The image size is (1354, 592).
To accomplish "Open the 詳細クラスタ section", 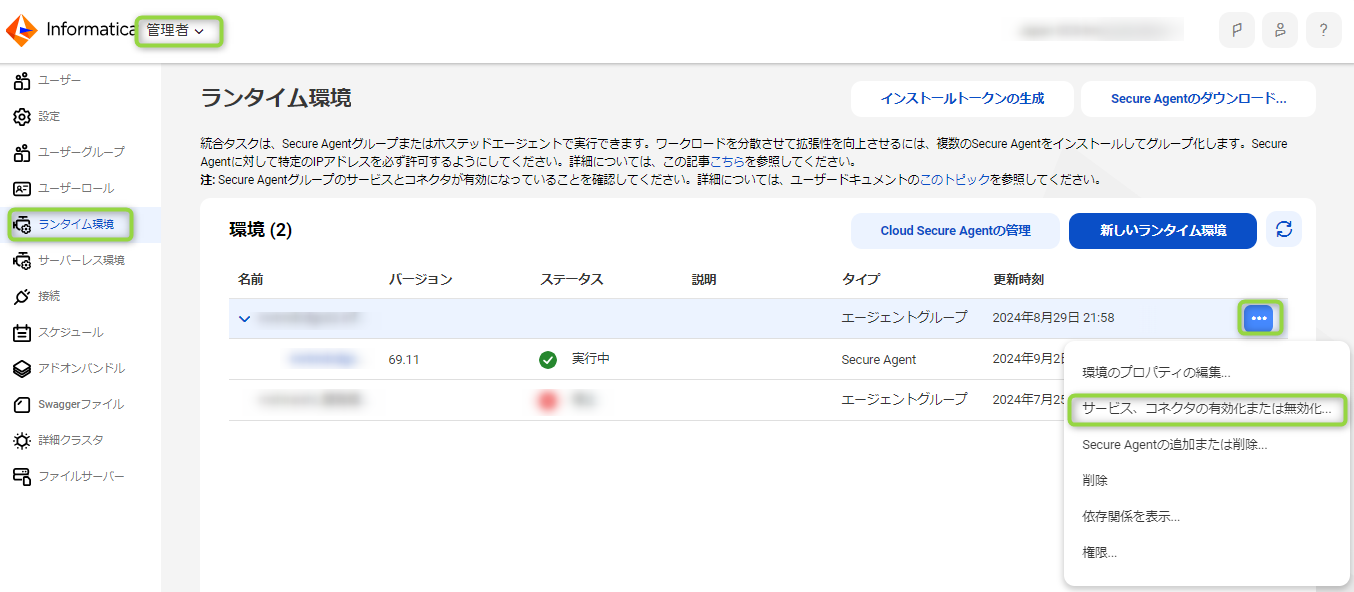I will click(x=58, y=438).
